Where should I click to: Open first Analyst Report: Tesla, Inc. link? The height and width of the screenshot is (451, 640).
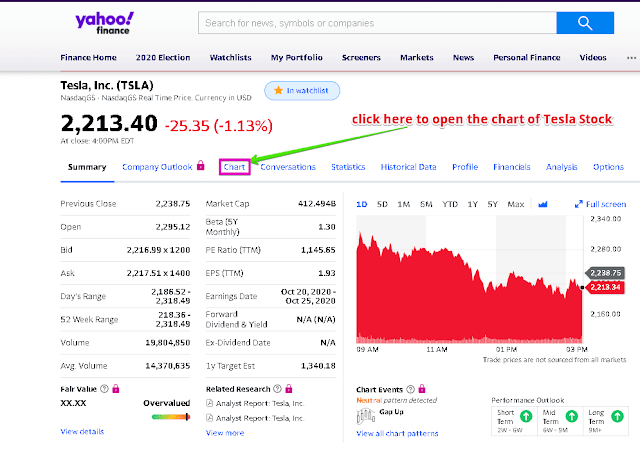click(260, 403)
